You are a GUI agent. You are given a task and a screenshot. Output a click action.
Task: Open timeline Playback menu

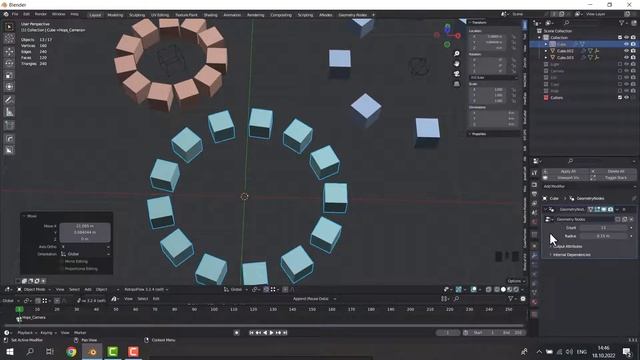(26, 333)
